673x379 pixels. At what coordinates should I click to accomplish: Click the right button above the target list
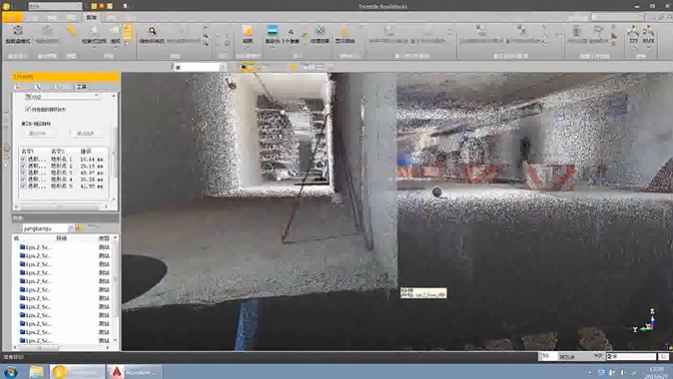click(86, 133)
